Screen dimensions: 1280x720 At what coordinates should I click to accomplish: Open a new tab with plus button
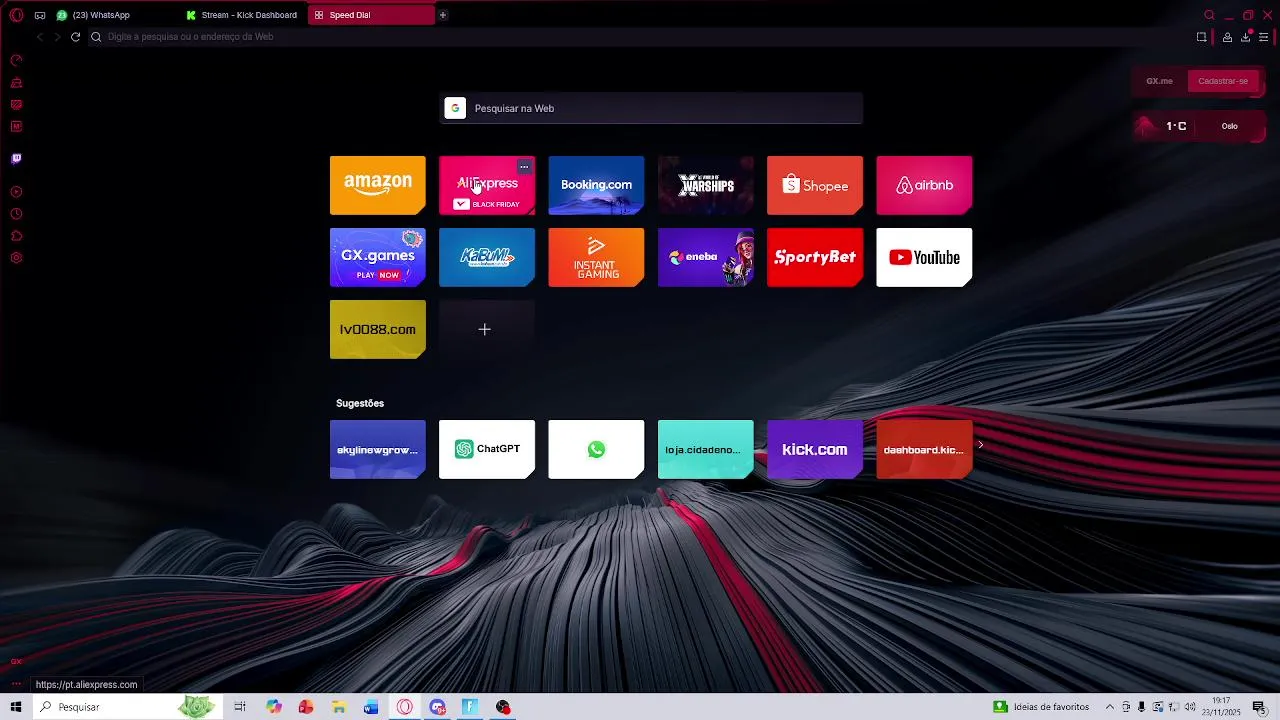click(x=443, y=15)
